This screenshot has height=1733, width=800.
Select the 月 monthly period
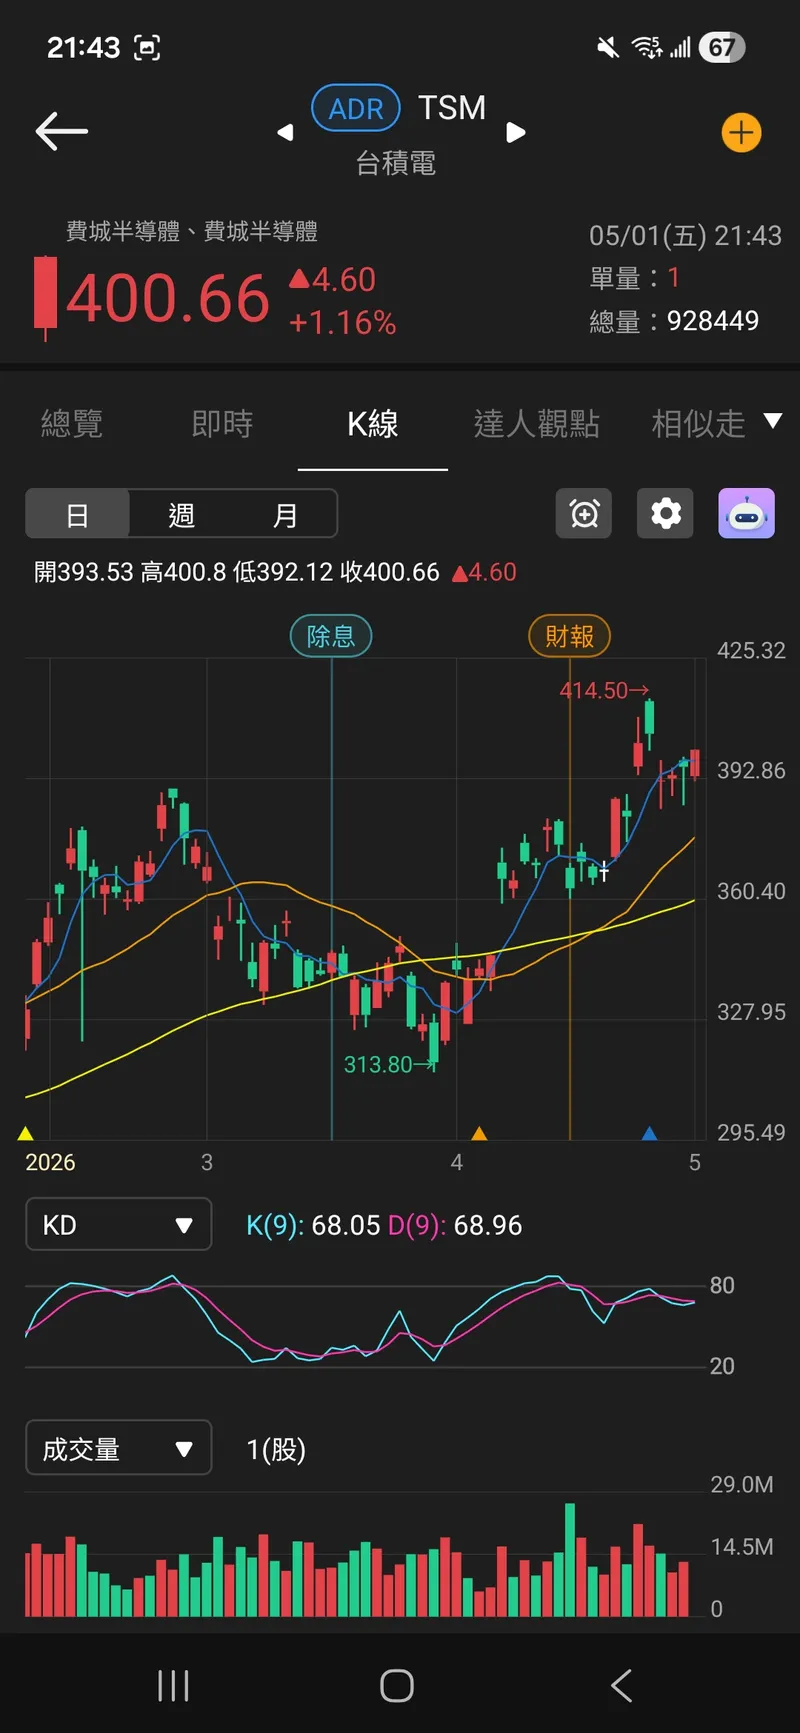pyautogui.click(x=285, y=514)
